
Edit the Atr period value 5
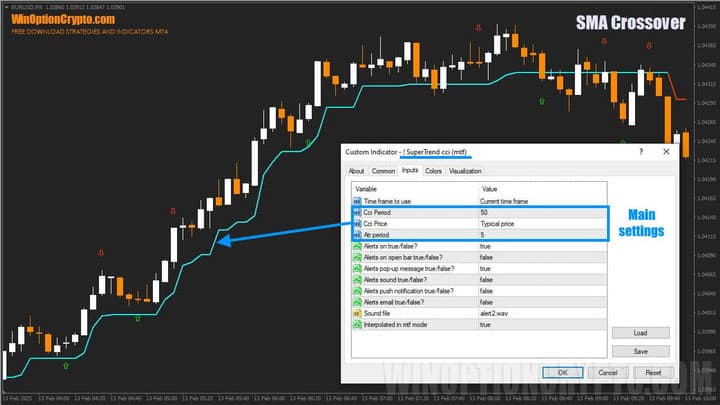(482, 235)
